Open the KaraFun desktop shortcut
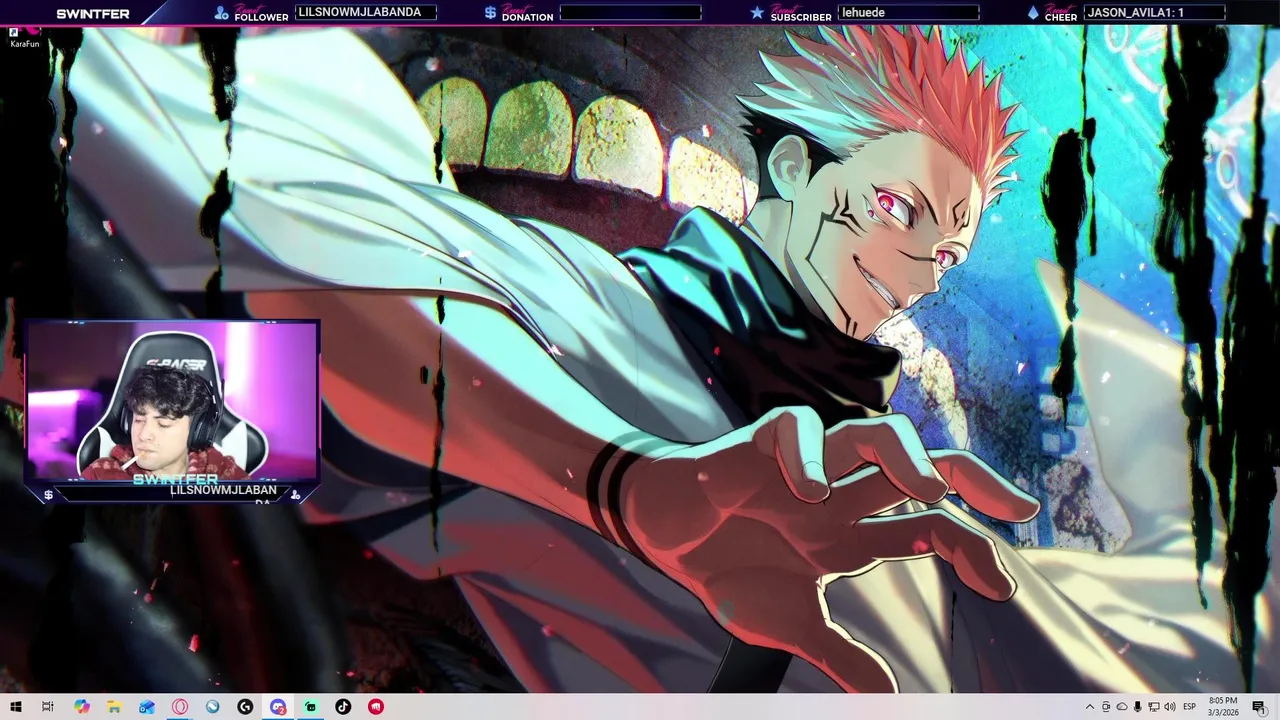Image resolution: width=1280 pixels, height=720 pixels. click(x=24, y=38)
